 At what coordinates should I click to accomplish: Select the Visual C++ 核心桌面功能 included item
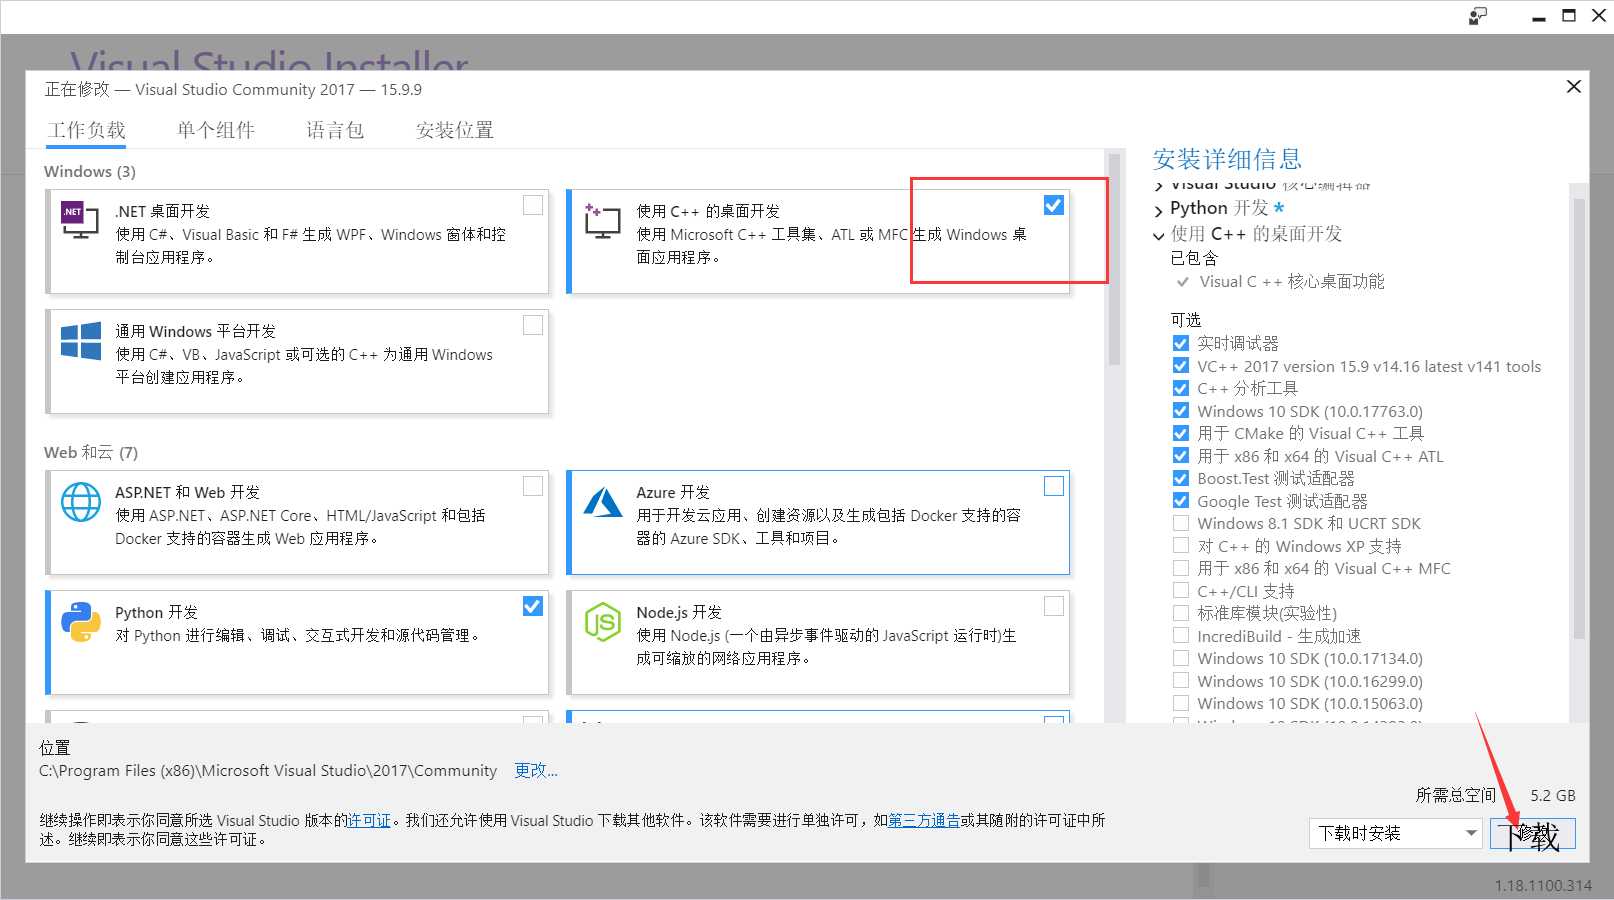(1291, 282)
